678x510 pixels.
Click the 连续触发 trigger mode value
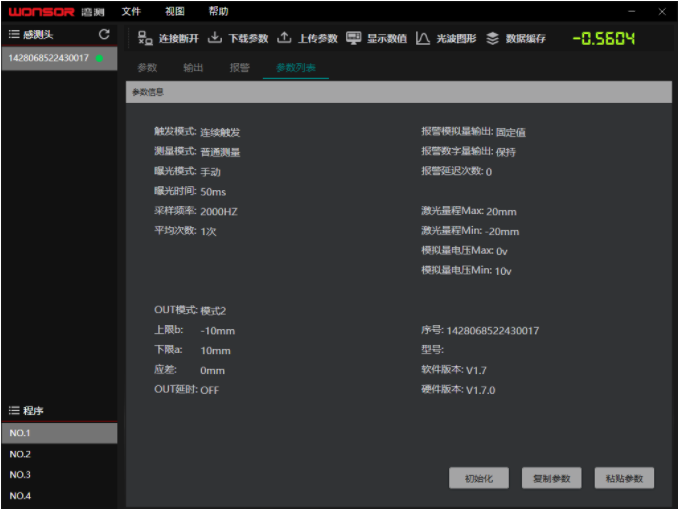click(220, 132)
